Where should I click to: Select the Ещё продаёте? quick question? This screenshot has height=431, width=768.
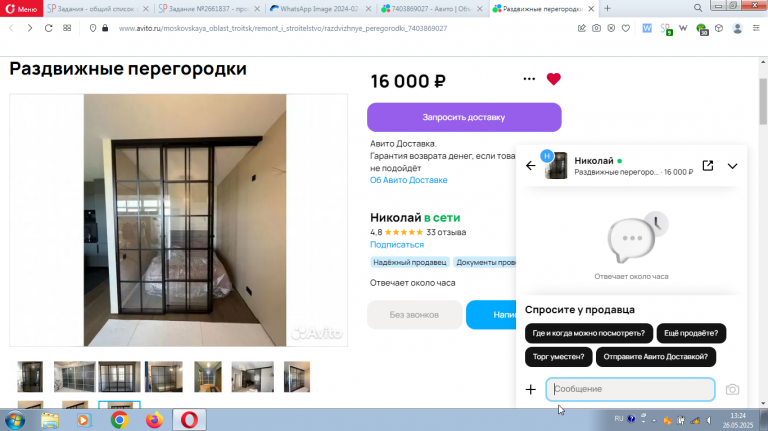691,333
